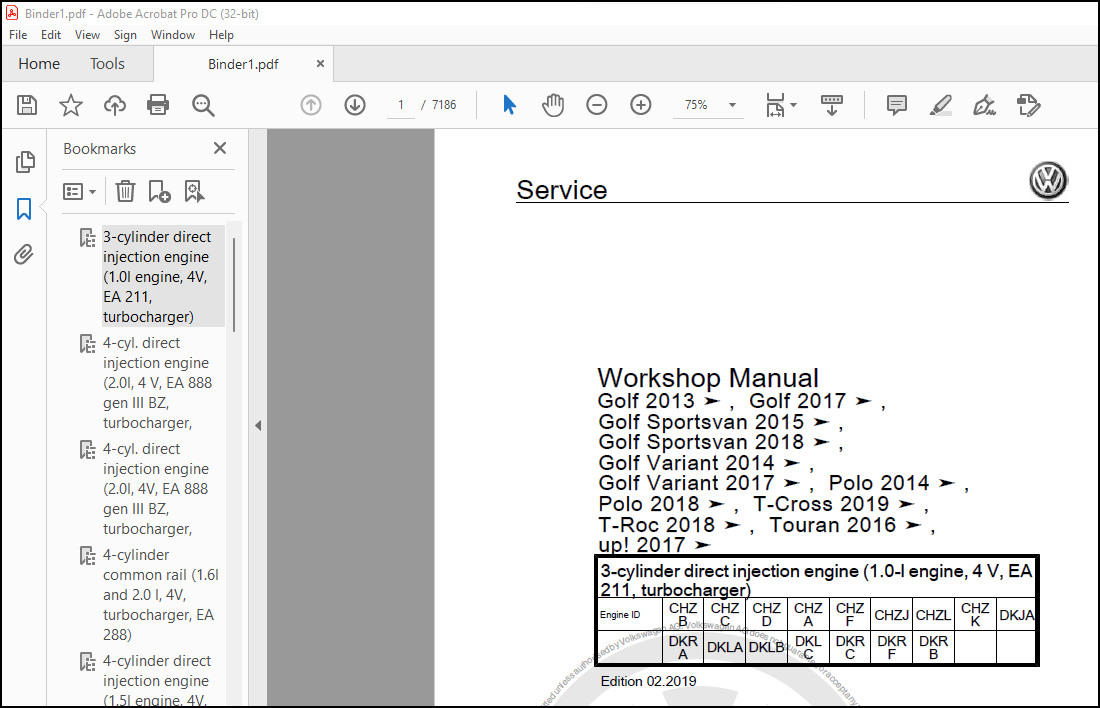Add a new bookmark icon
The height and width of the screenshot is (708, 1100).
(159, 191)
